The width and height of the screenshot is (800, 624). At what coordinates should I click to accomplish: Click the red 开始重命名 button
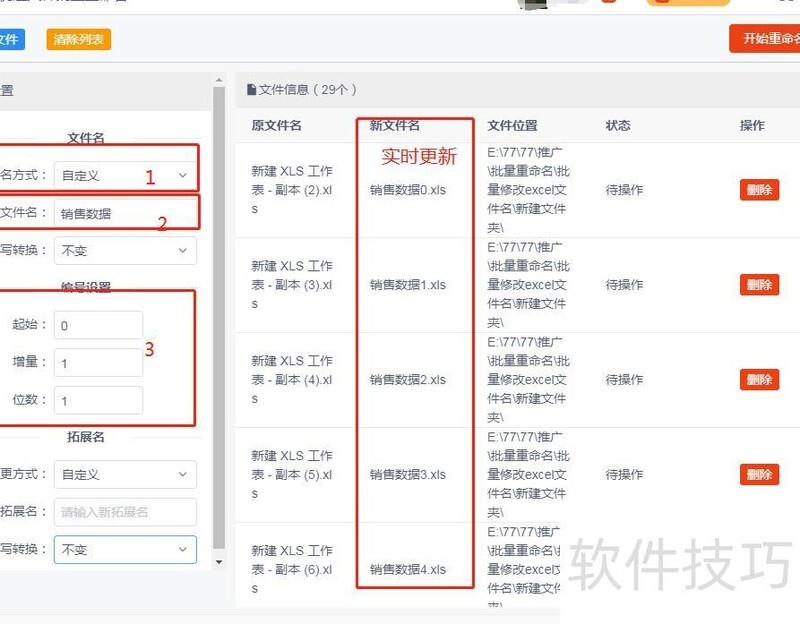766,39
